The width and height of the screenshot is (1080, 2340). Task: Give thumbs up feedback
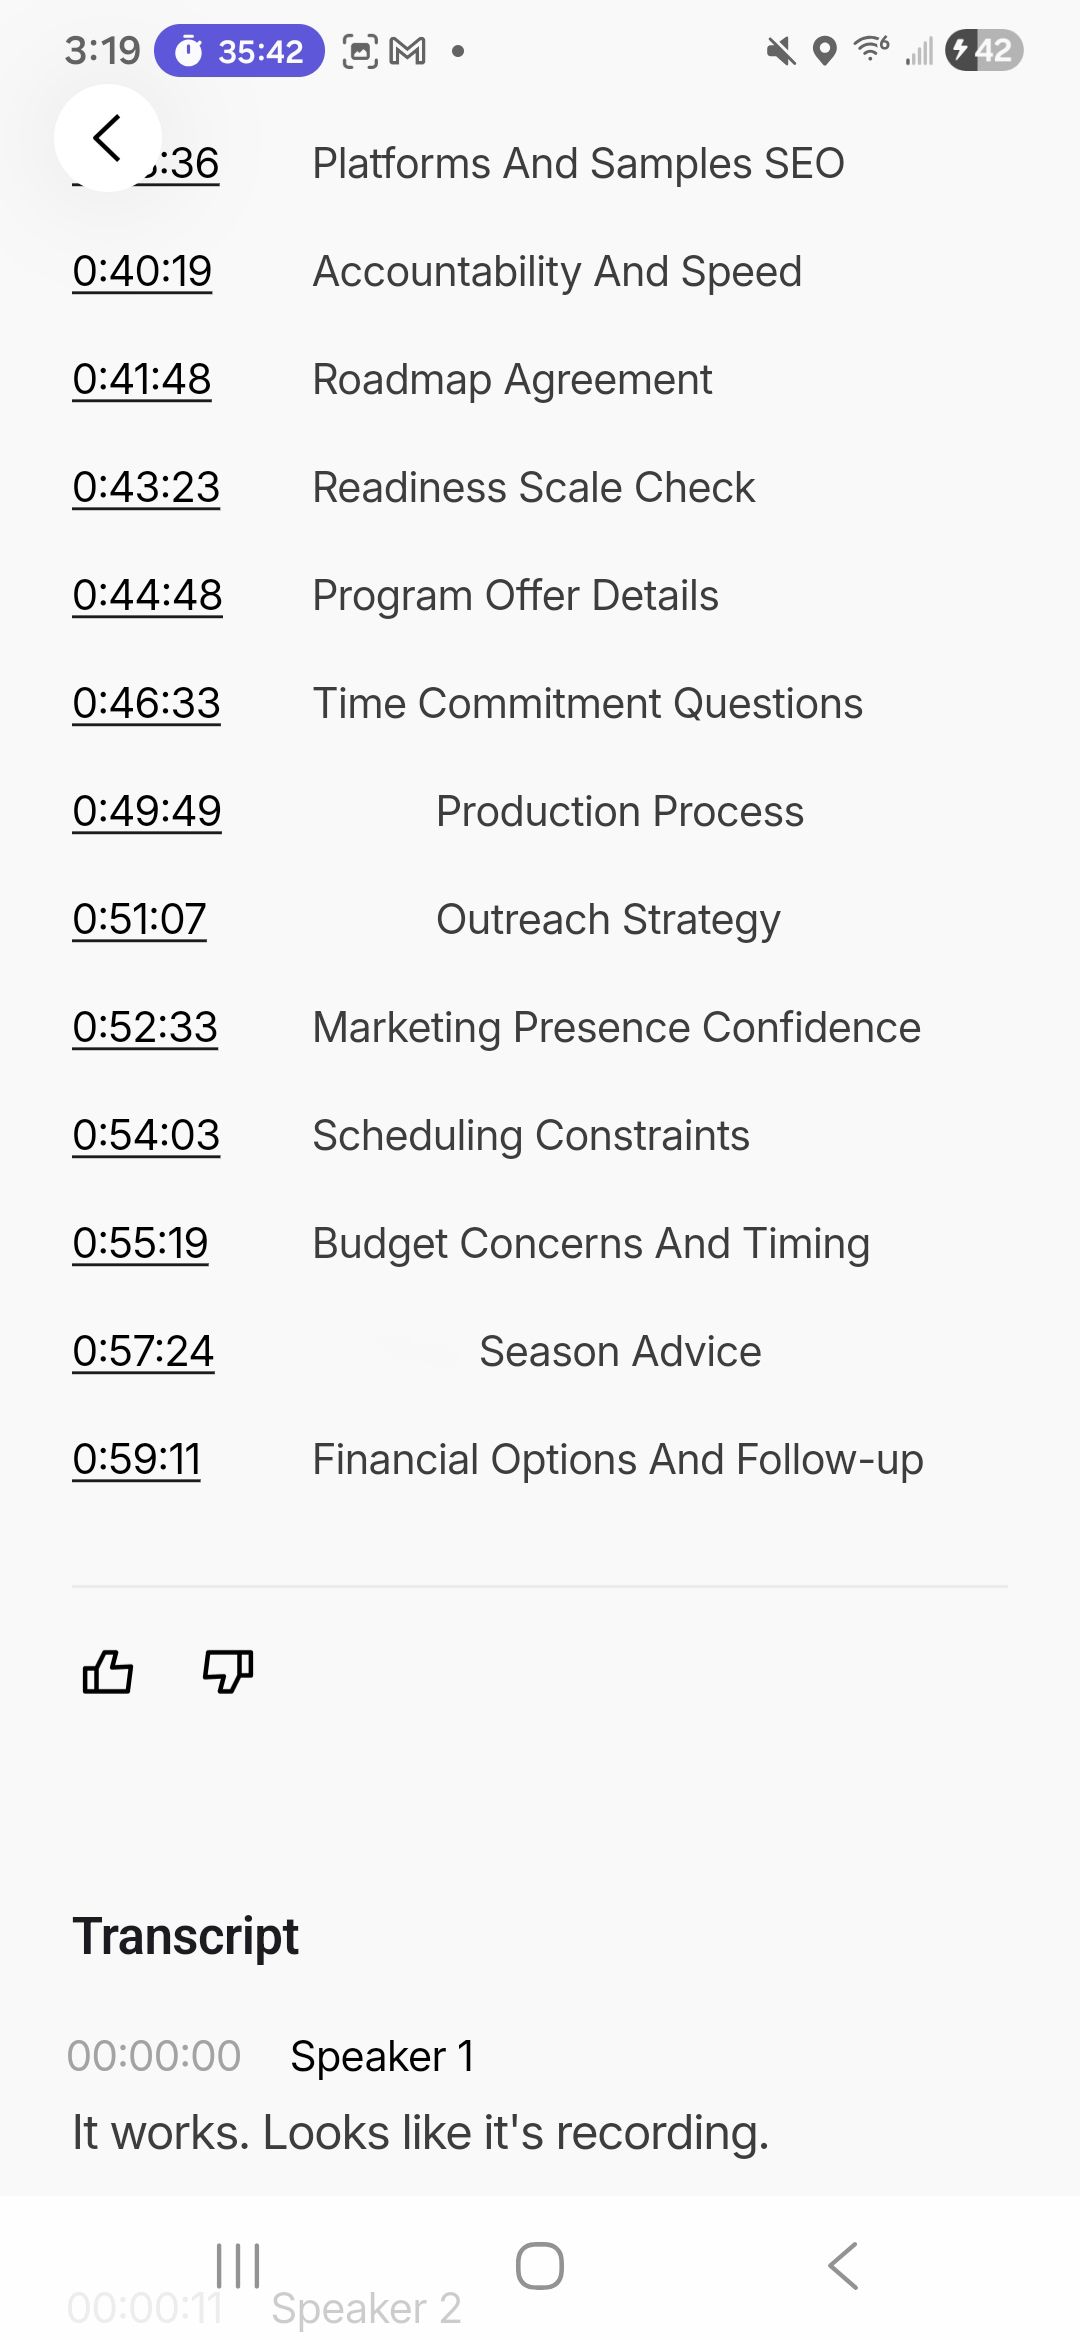107,1671
